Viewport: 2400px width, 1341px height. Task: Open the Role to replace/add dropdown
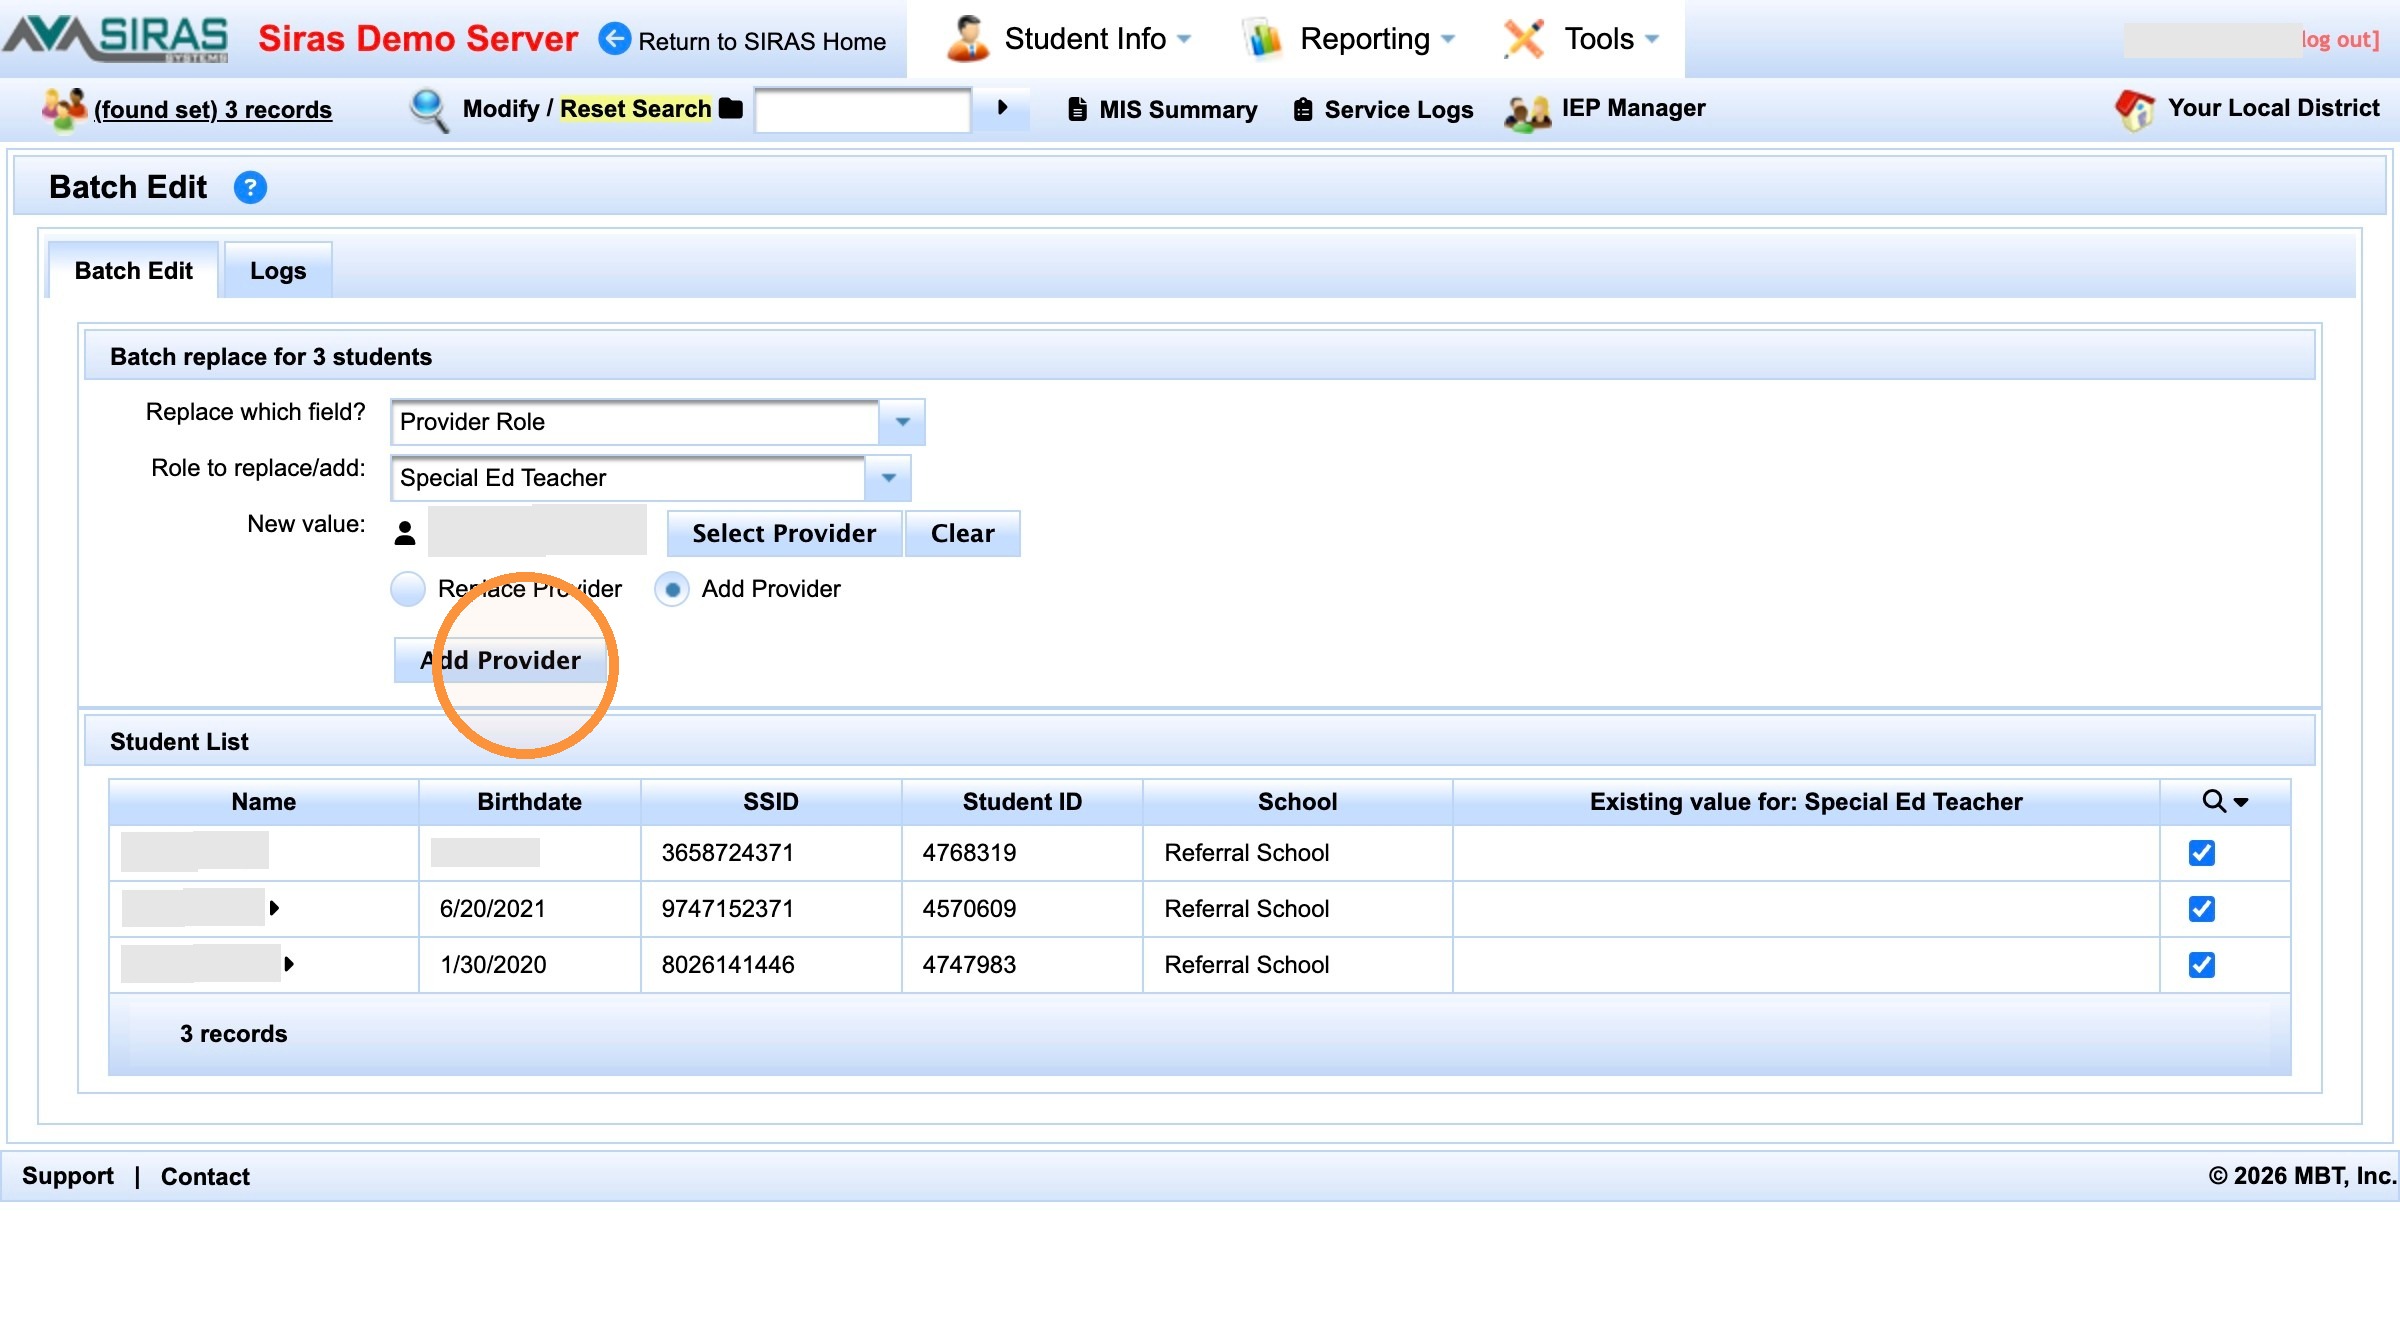pyautogui.click(x=888, y=478)
